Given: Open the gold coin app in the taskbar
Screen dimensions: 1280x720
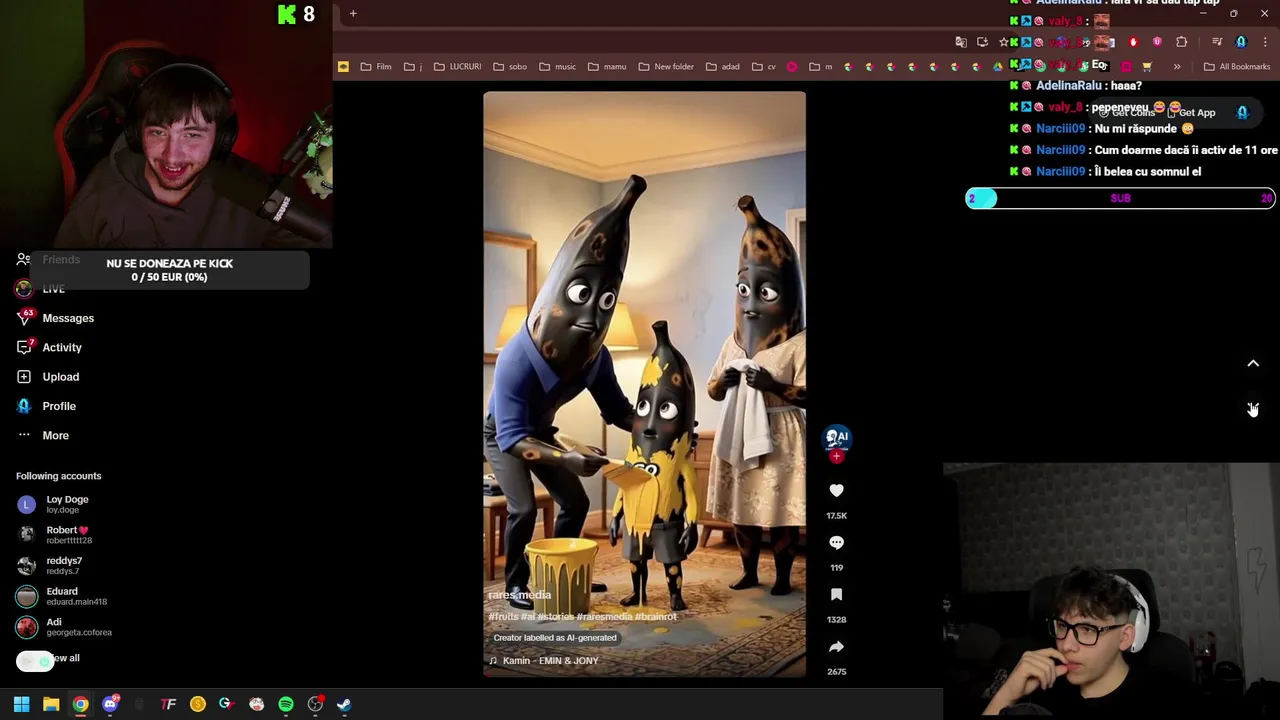Looking at the screenshot, I should point(198,704).
